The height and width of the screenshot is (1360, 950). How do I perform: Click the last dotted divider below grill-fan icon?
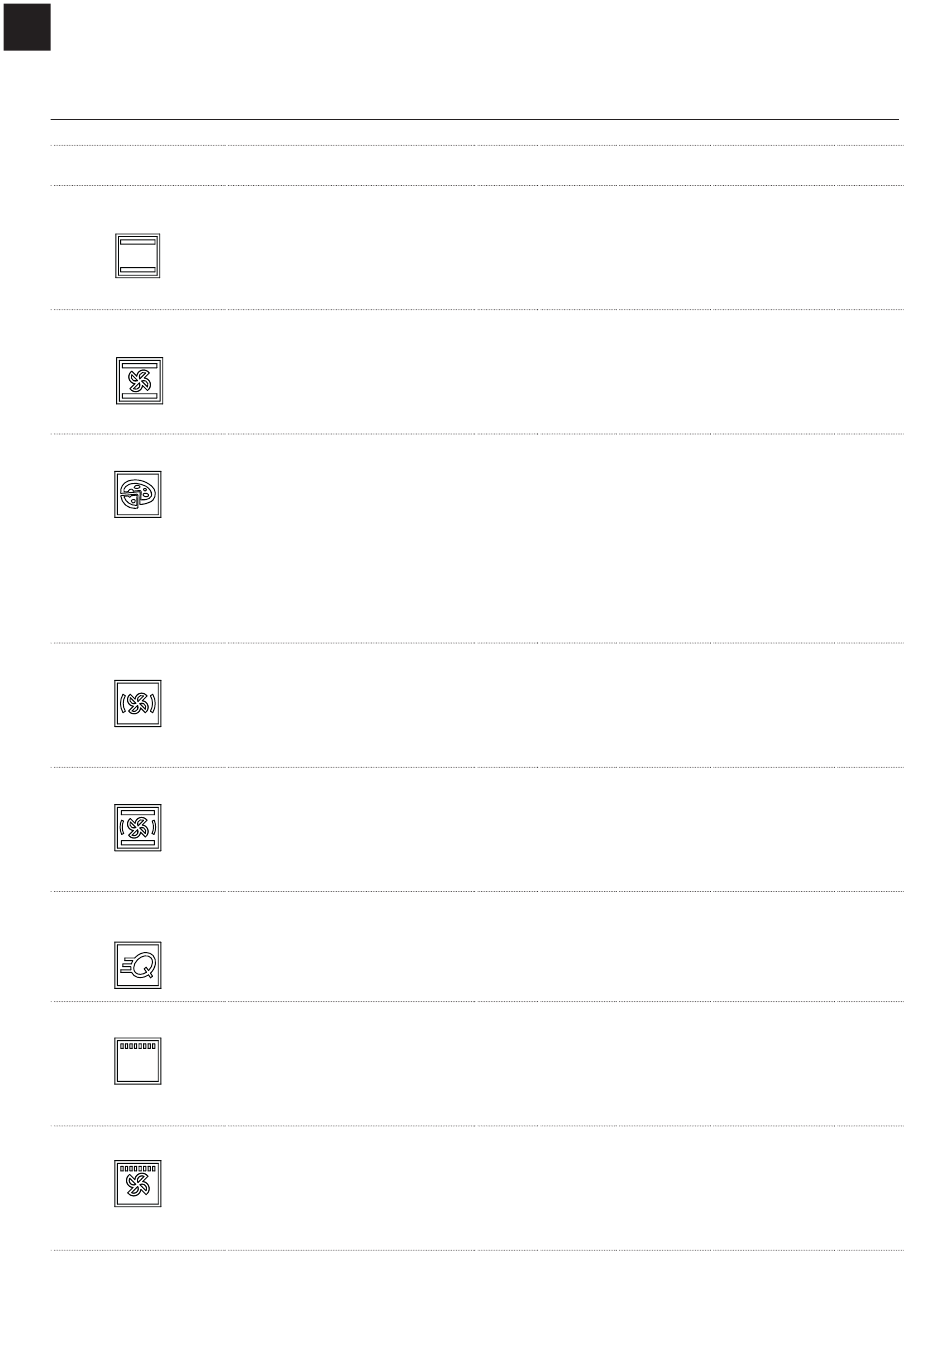[x=477, y=1250]
